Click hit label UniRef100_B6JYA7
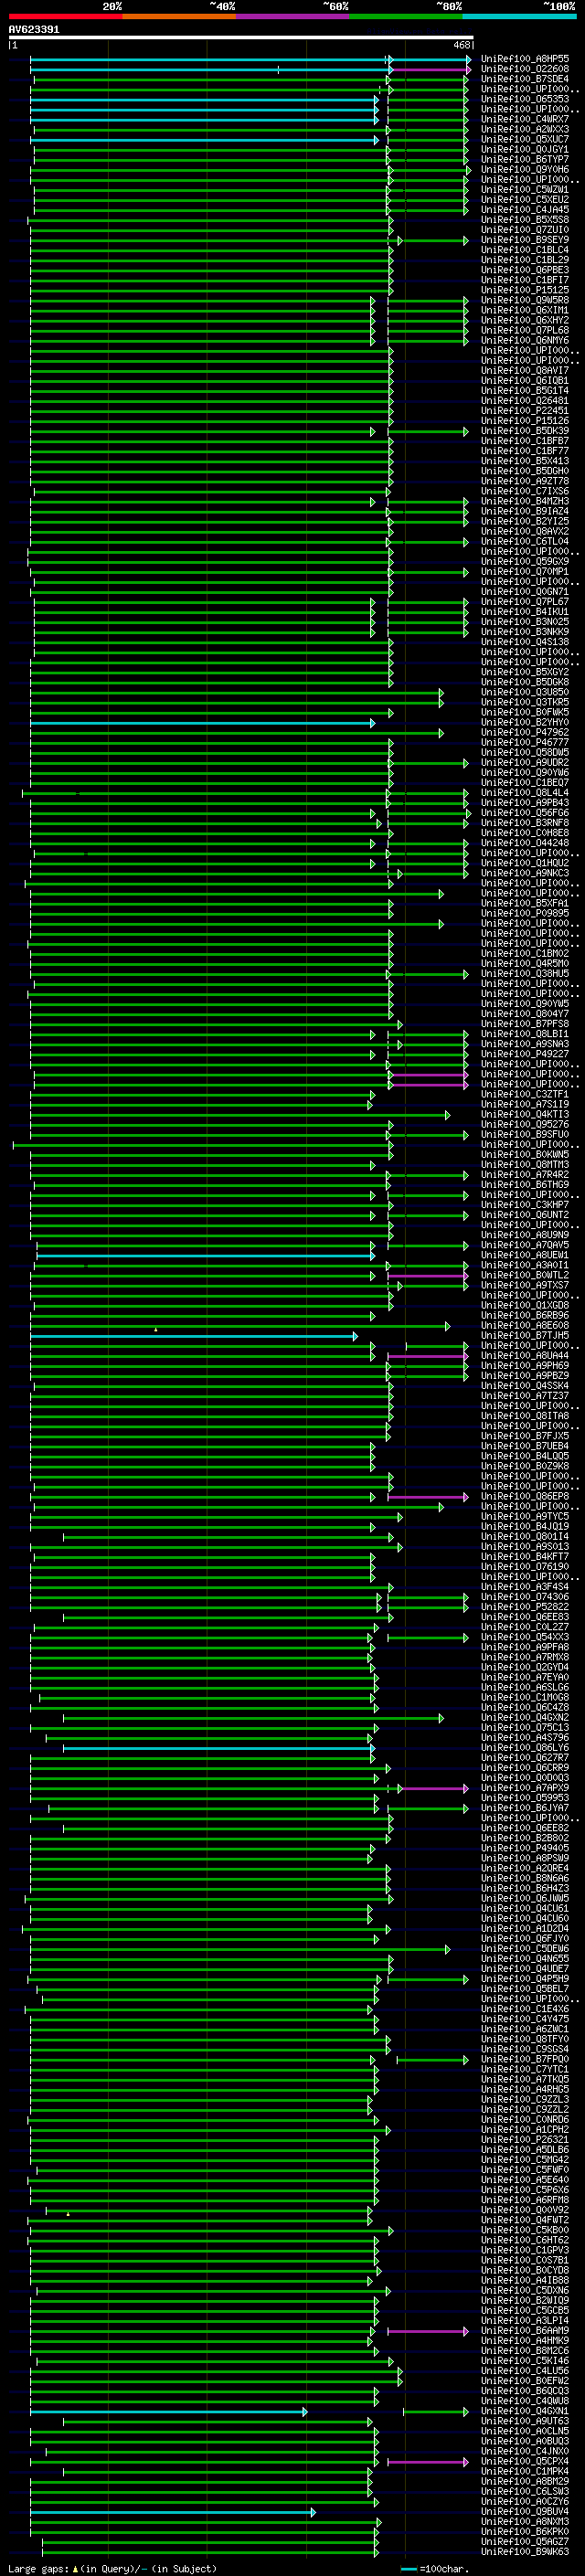Viewport: 585px width, 2576px height. [525, 1808]
